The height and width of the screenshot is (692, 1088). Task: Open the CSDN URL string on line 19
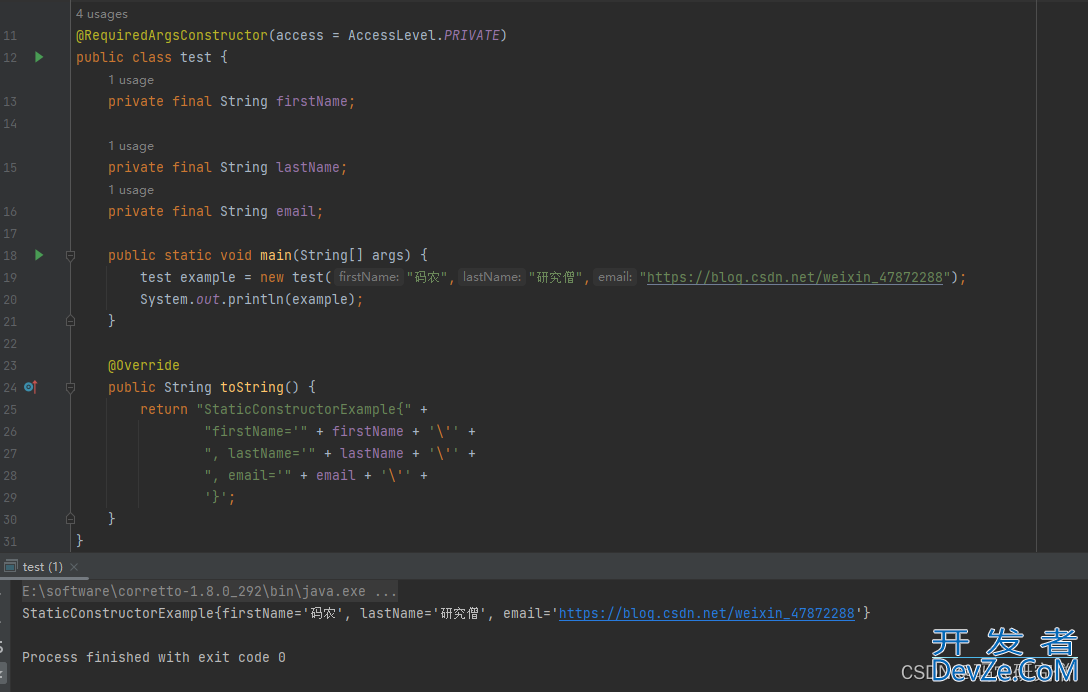tap(794, 277)
